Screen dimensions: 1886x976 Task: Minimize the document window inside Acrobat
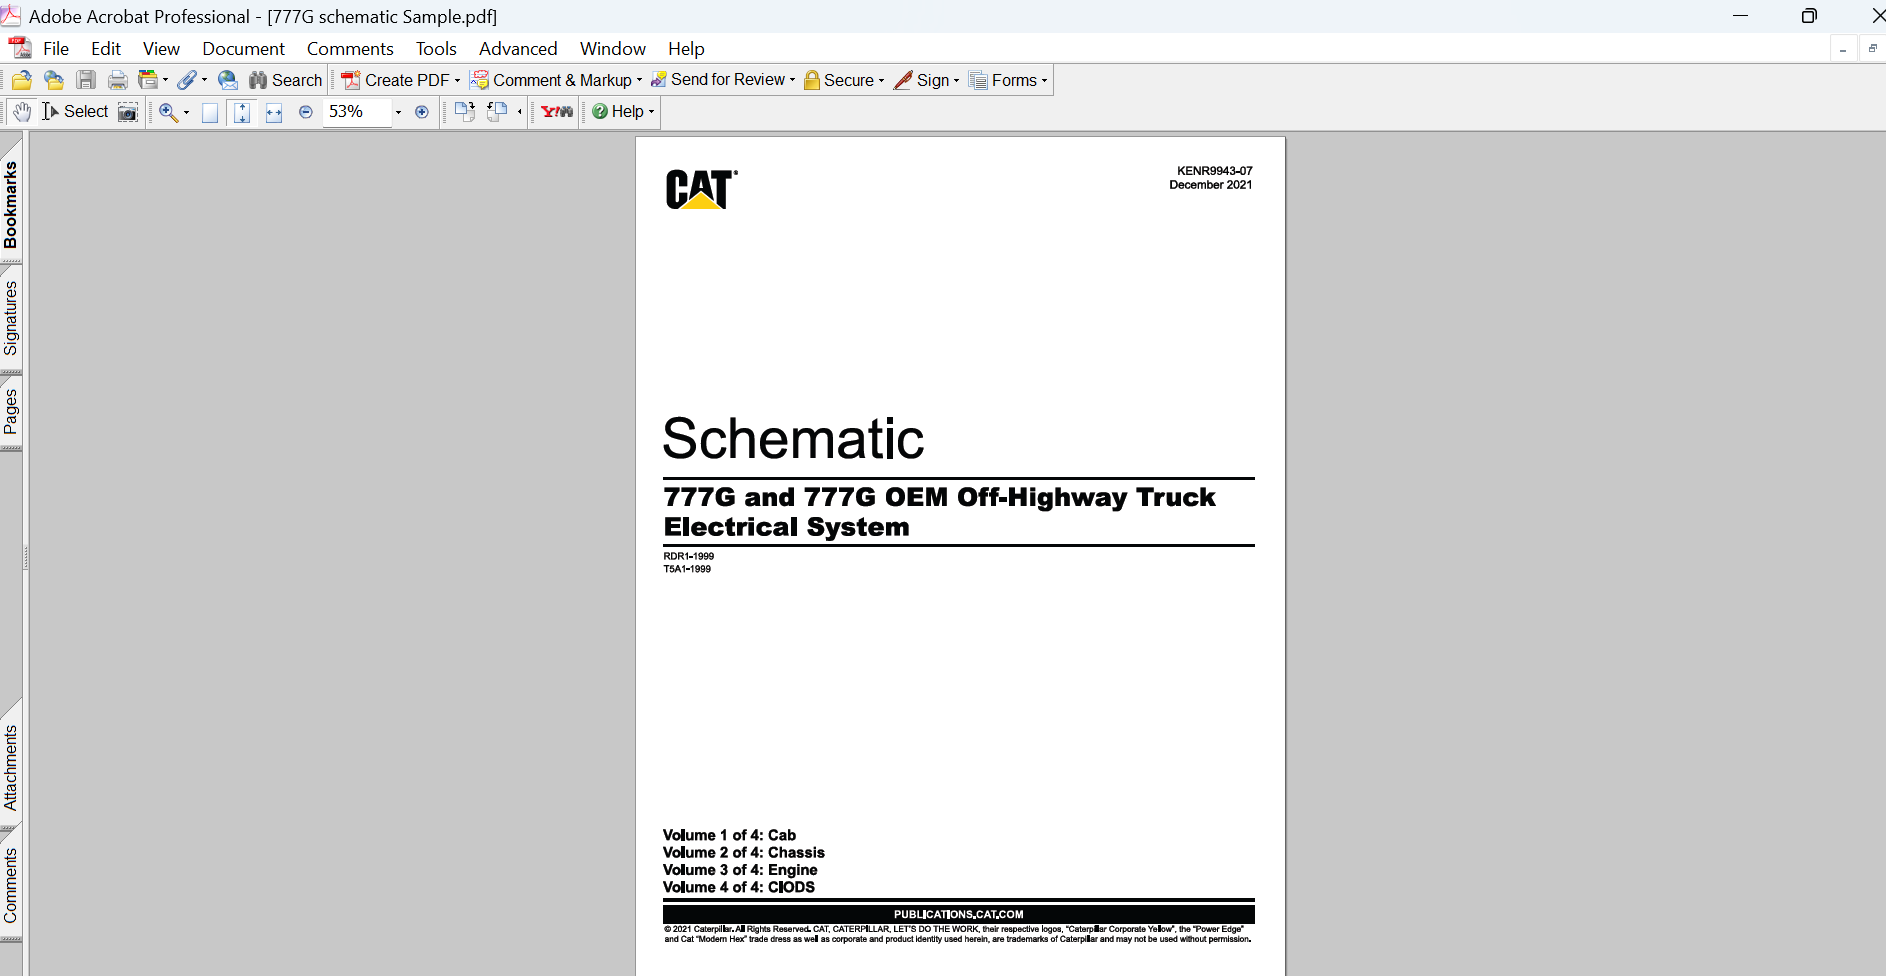(1842, 49)
